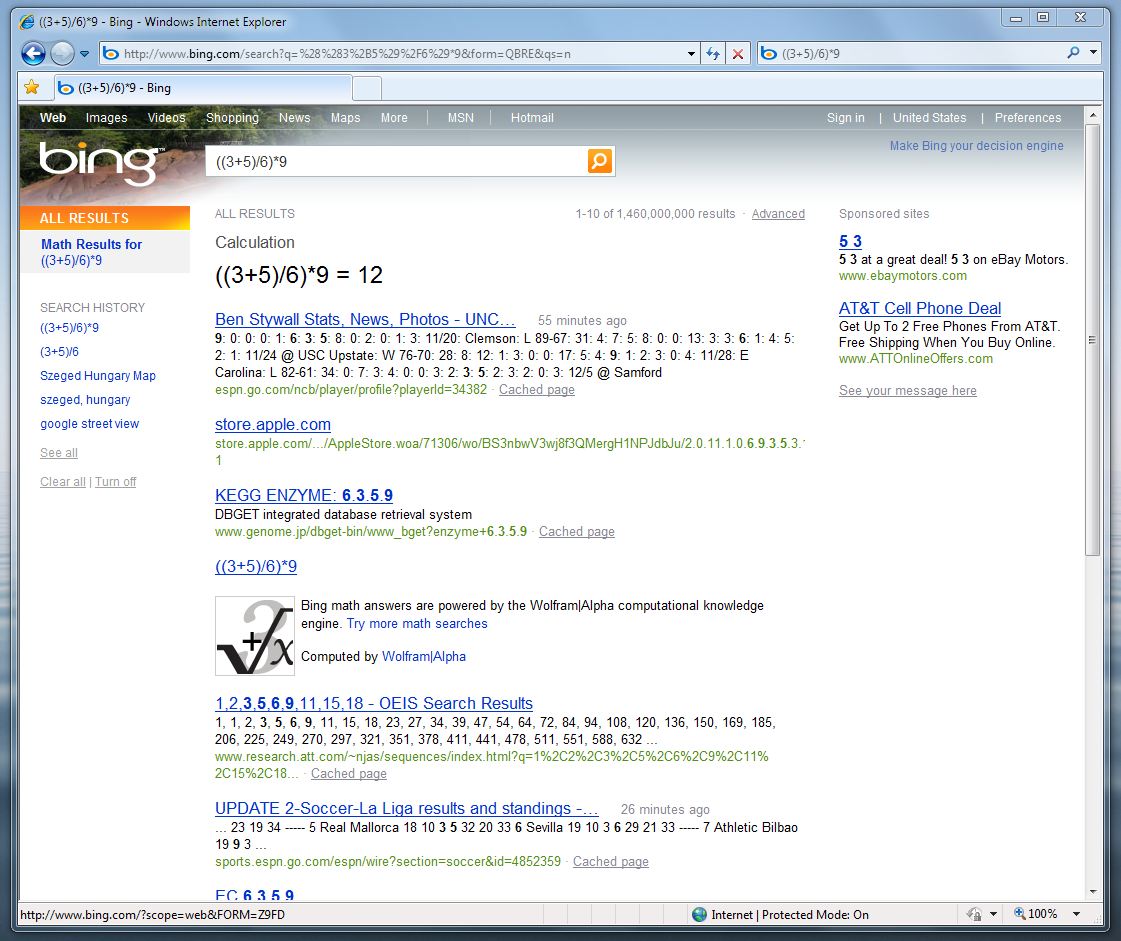Open UPDATE 2-Soccer-La Liga results link
The width and height of the screenshot is (1121, 941).
point(407,809)
